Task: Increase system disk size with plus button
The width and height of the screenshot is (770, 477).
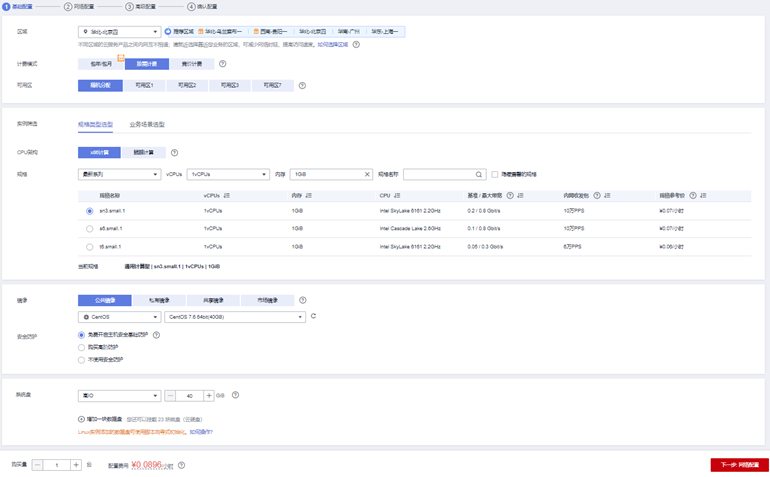Action: point(209,395)
